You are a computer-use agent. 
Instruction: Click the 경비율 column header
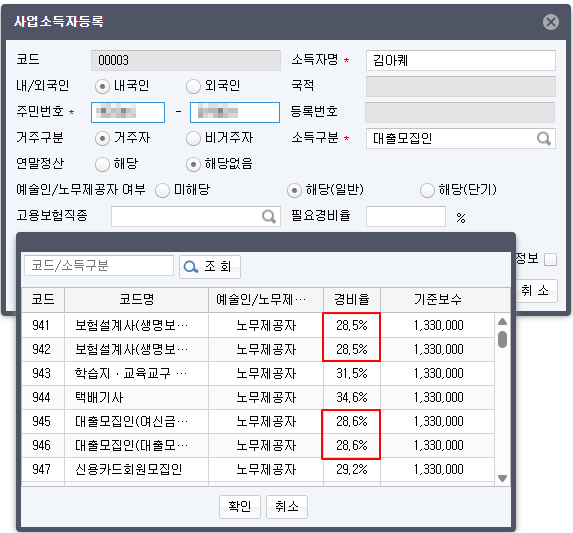(x=352, y=300)
